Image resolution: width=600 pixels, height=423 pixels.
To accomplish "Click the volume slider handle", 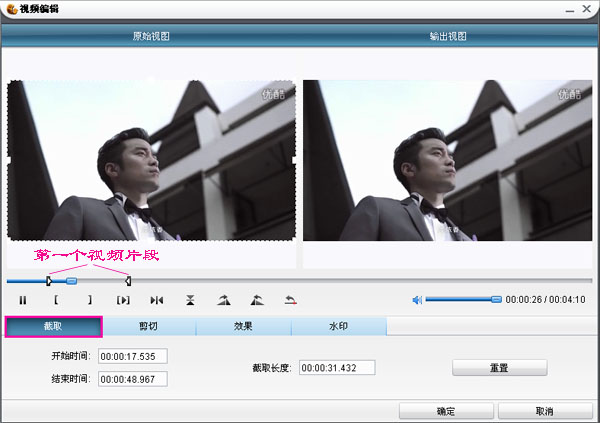I will pyautogui.click(x=496, y=299).
